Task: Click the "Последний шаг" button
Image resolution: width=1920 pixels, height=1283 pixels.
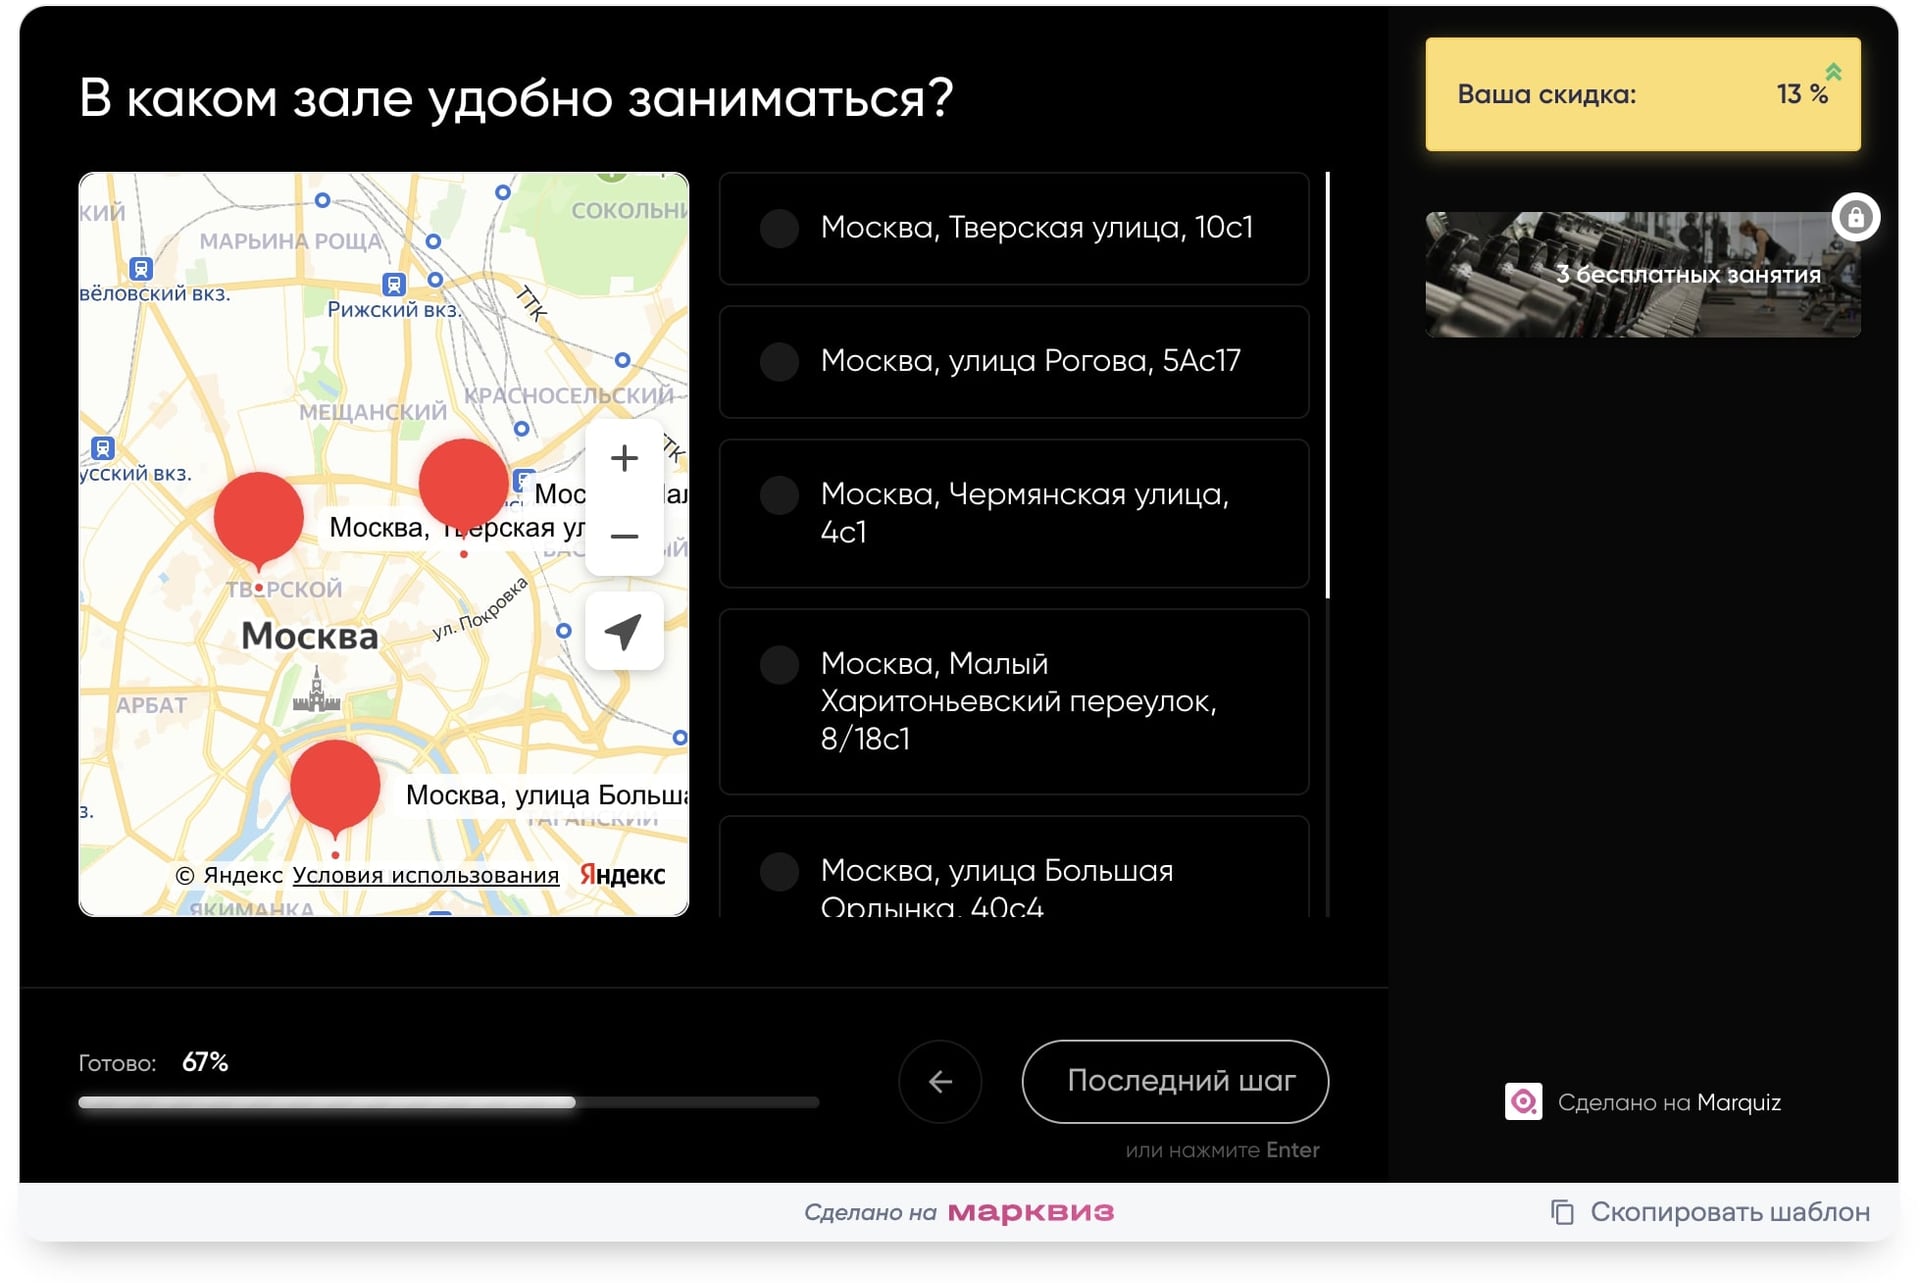Action: pos(1175,1082)
